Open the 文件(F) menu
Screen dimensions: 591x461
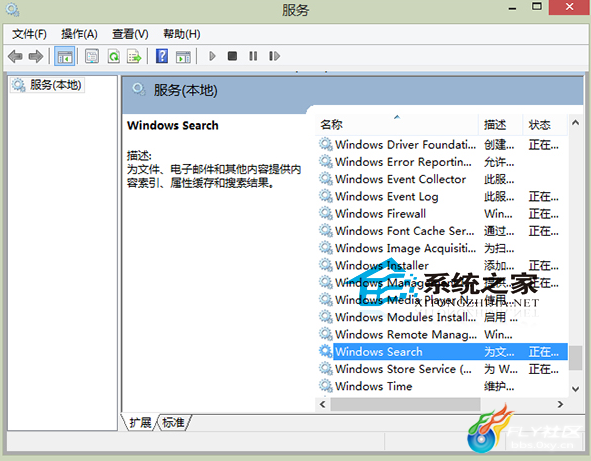[x=29, y=34]
